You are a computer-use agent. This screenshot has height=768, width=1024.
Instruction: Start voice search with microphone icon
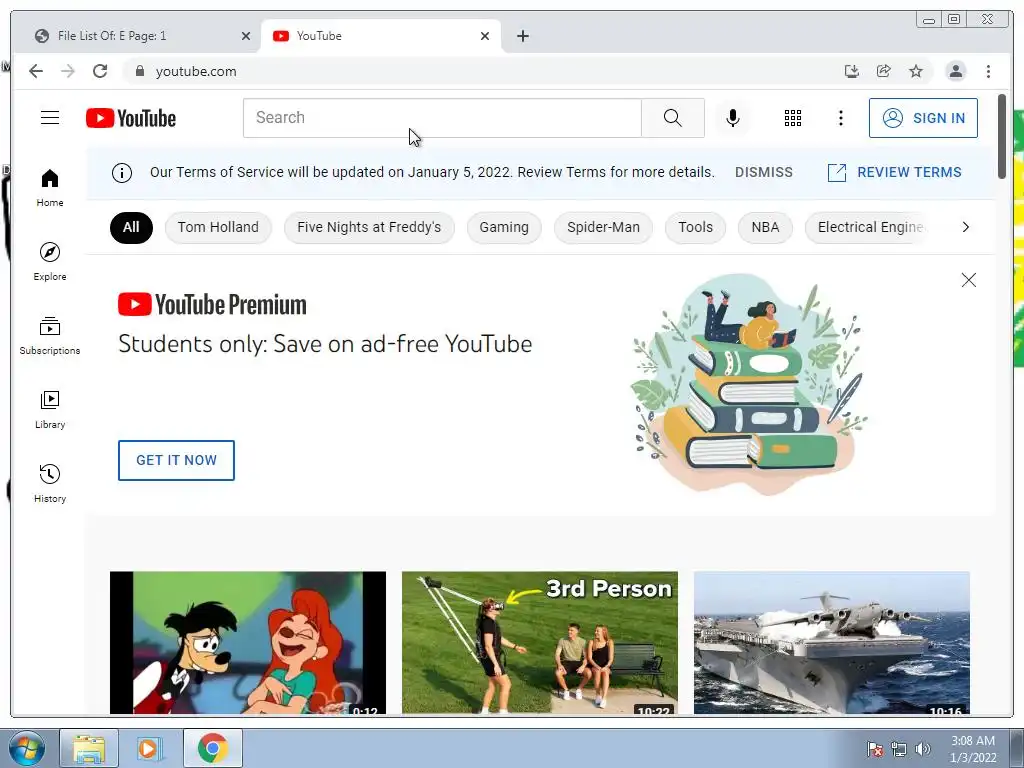point(733,118)
